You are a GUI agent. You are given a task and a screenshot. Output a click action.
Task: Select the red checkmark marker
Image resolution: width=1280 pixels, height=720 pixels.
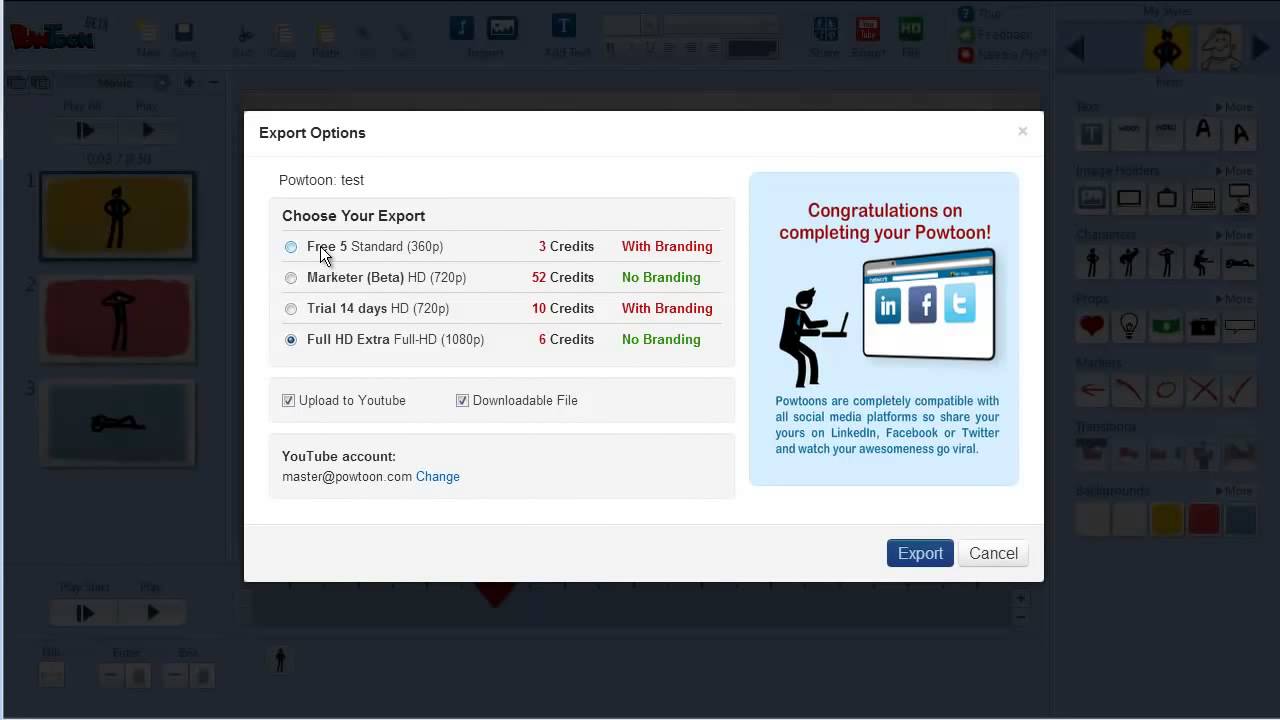(1240, 390)
